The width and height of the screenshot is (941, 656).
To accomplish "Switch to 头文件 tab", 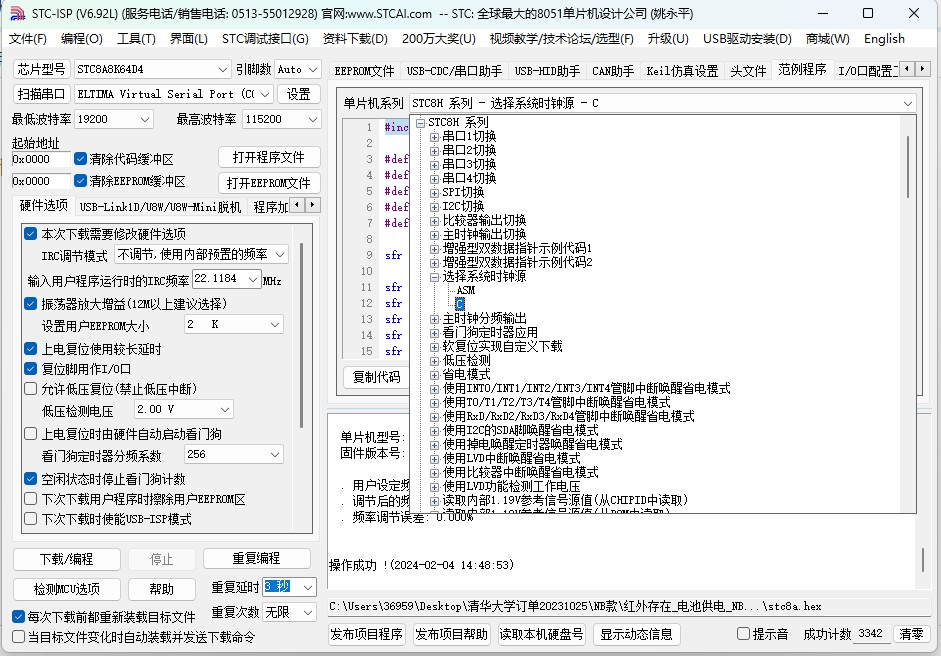I will [748, 71].
